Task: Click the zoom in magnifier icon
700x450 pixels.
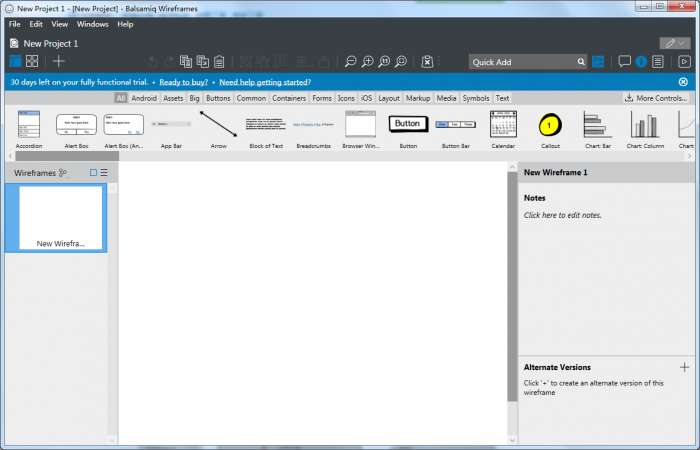Action: 367,62
